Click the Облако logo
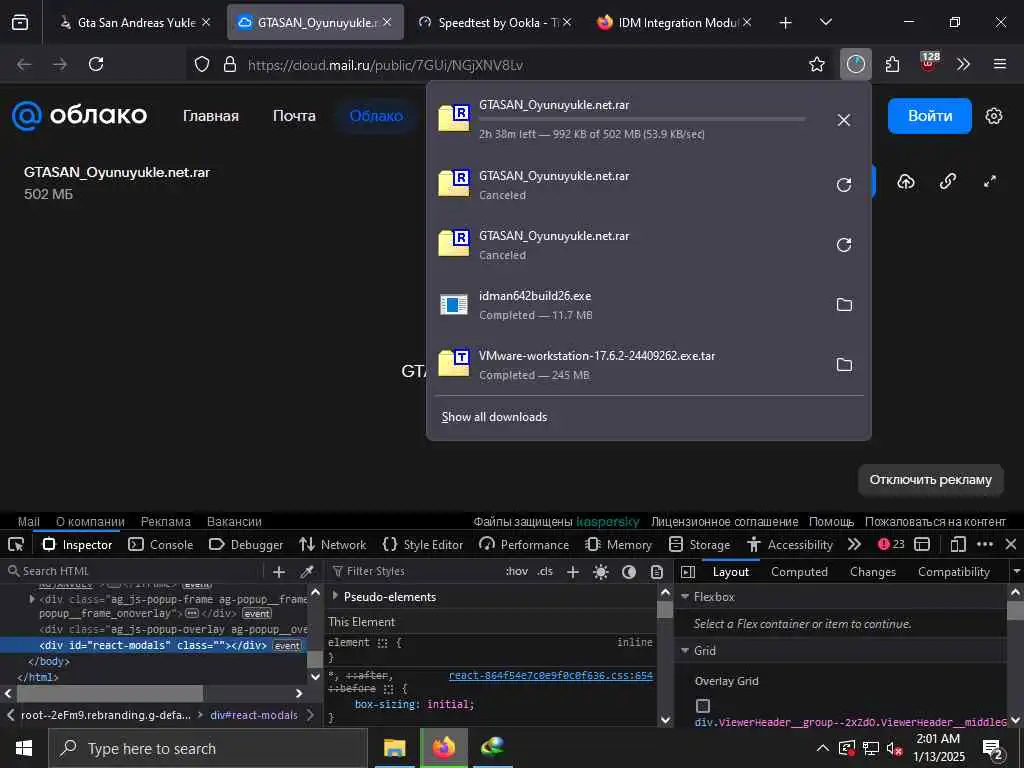 79,116
